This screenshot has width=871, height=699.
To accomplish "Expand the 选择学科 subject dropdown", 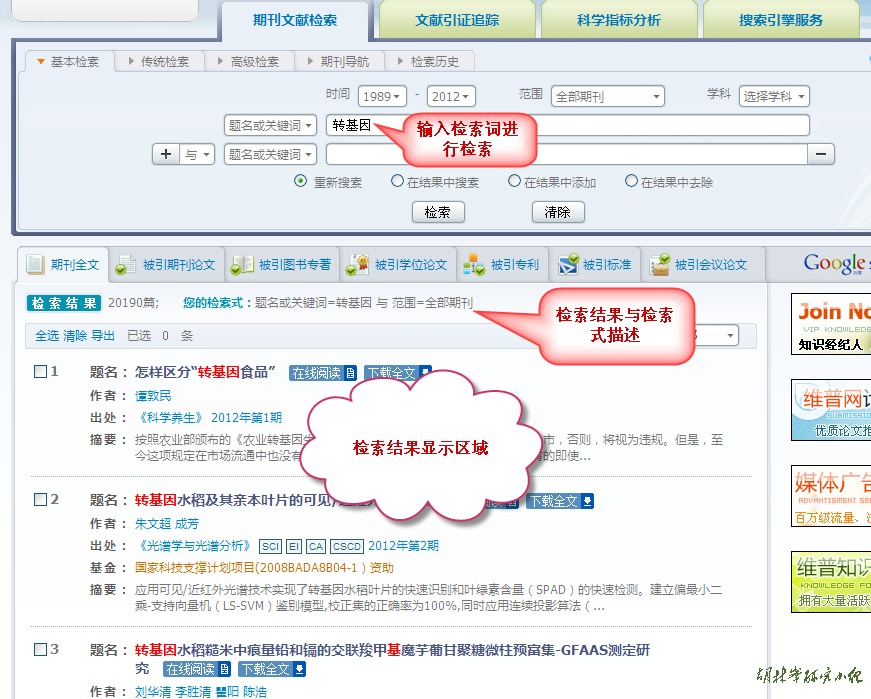I will click(774, 97).
